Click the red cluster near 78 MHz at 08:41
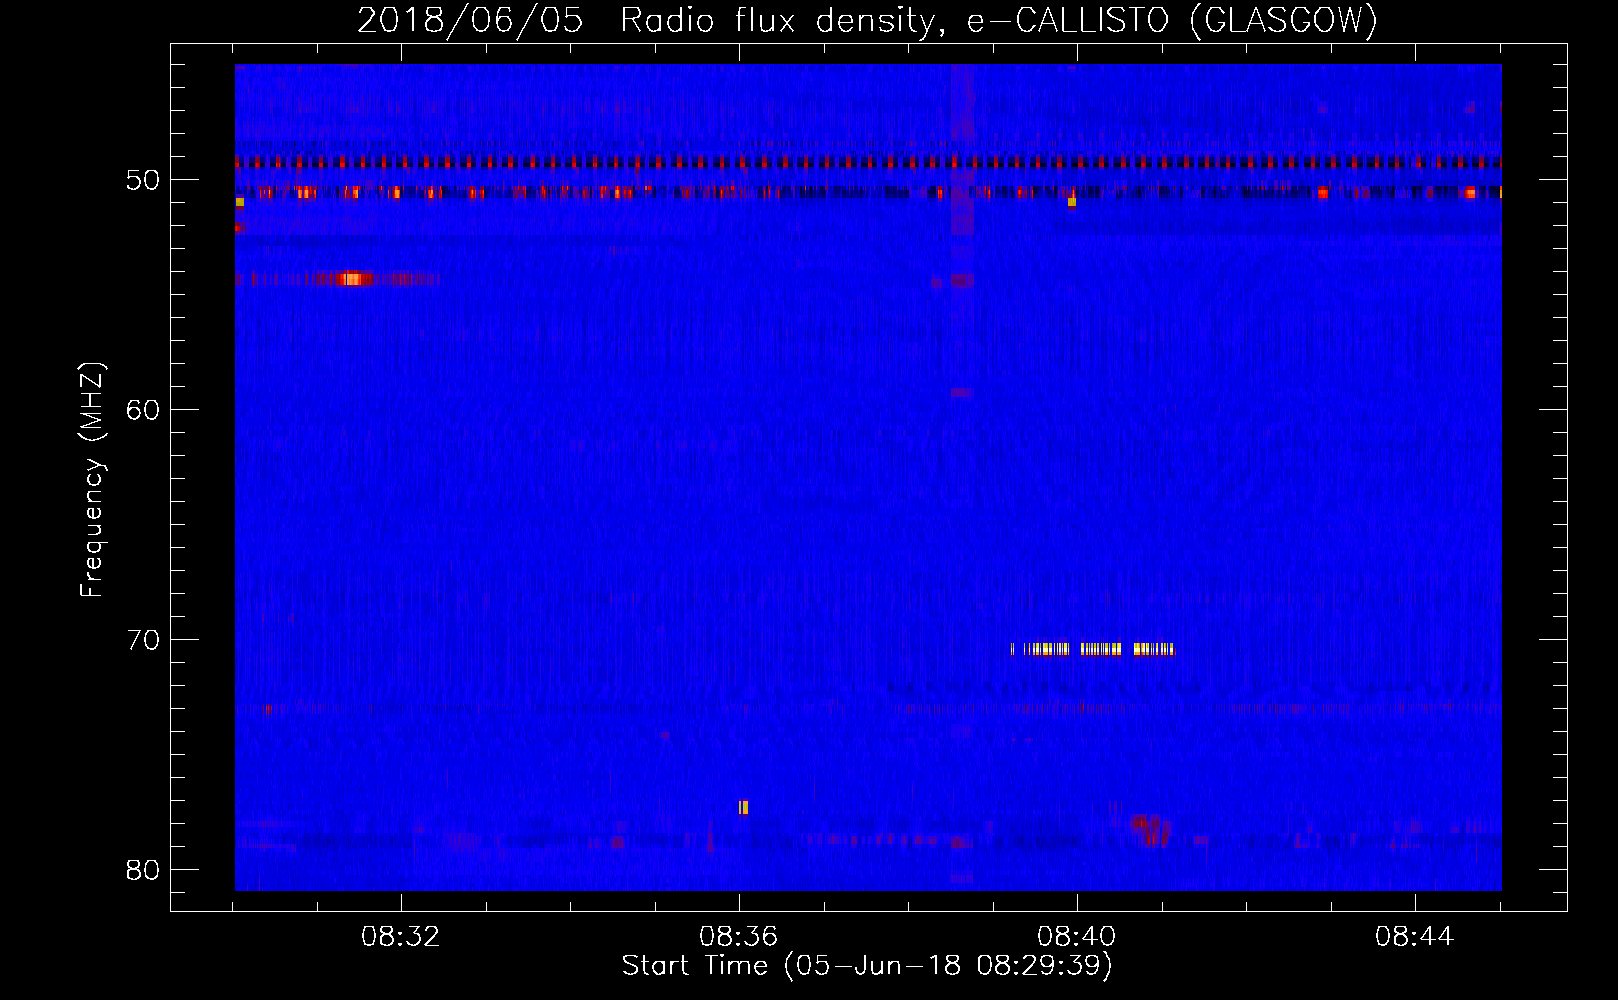Screen dimensions: 1618x1000 (x=1150, y=829)
